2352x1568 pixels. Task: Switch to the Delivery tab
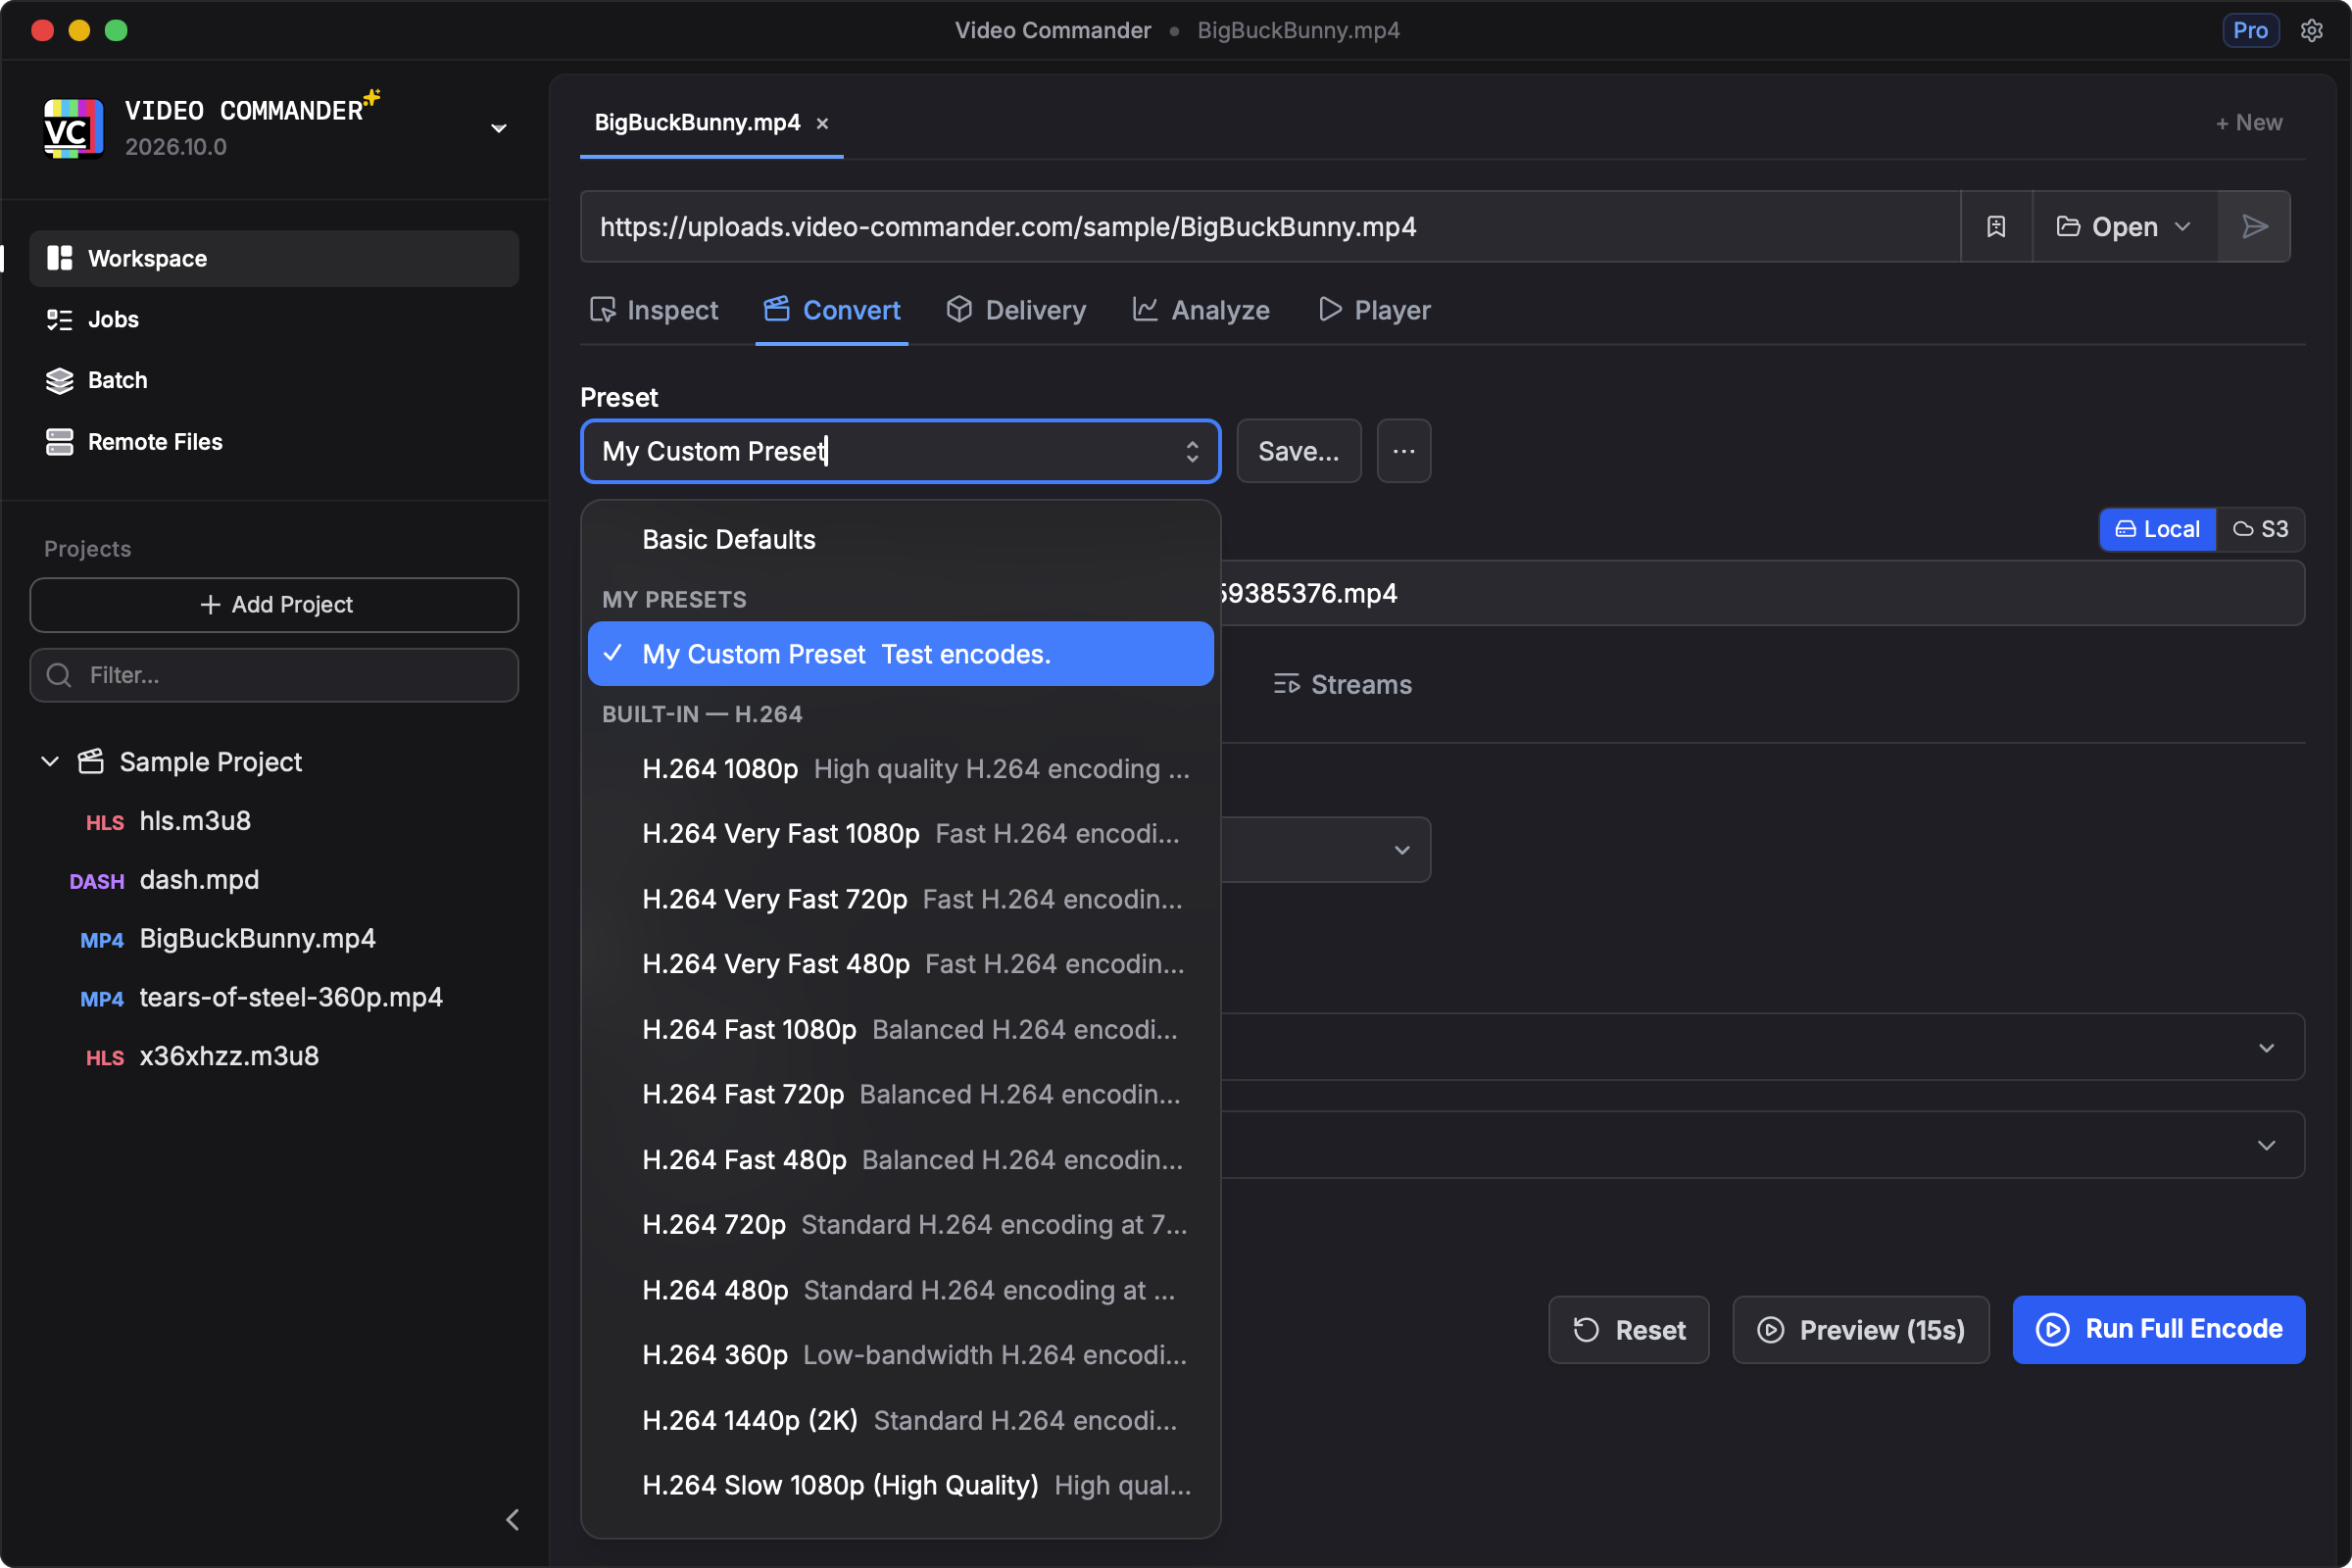pyautogui.click(x=1015, y=310)
